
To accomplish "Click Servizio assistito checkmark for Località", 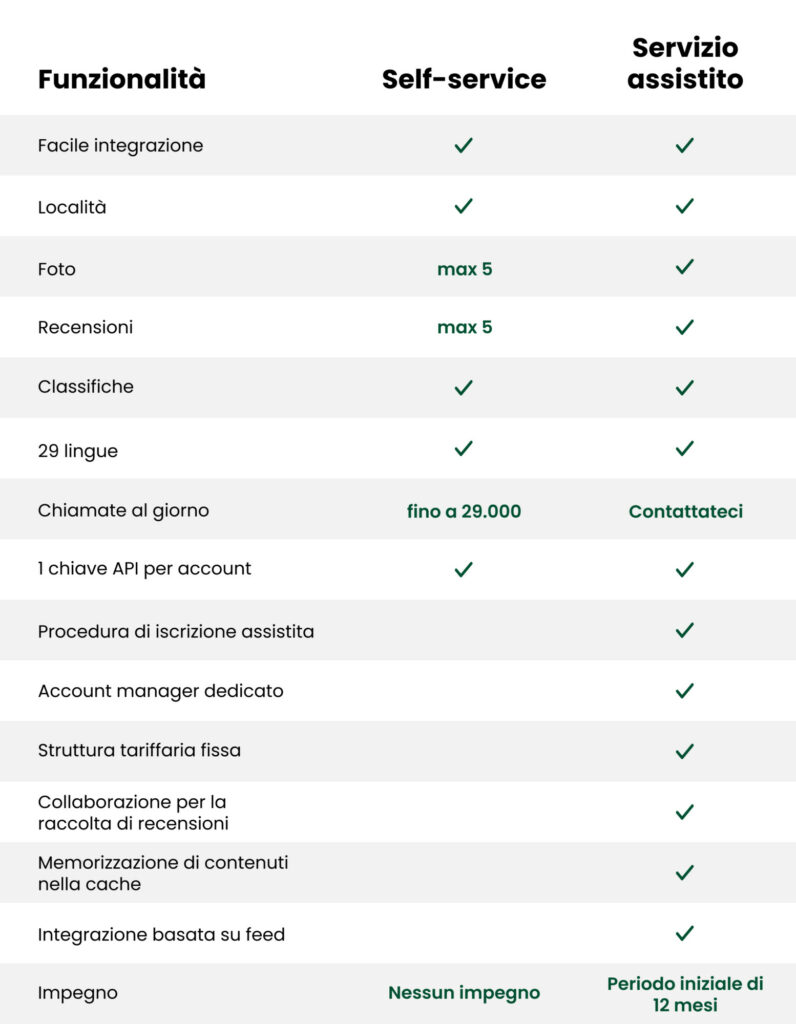I will click(684, 206).
